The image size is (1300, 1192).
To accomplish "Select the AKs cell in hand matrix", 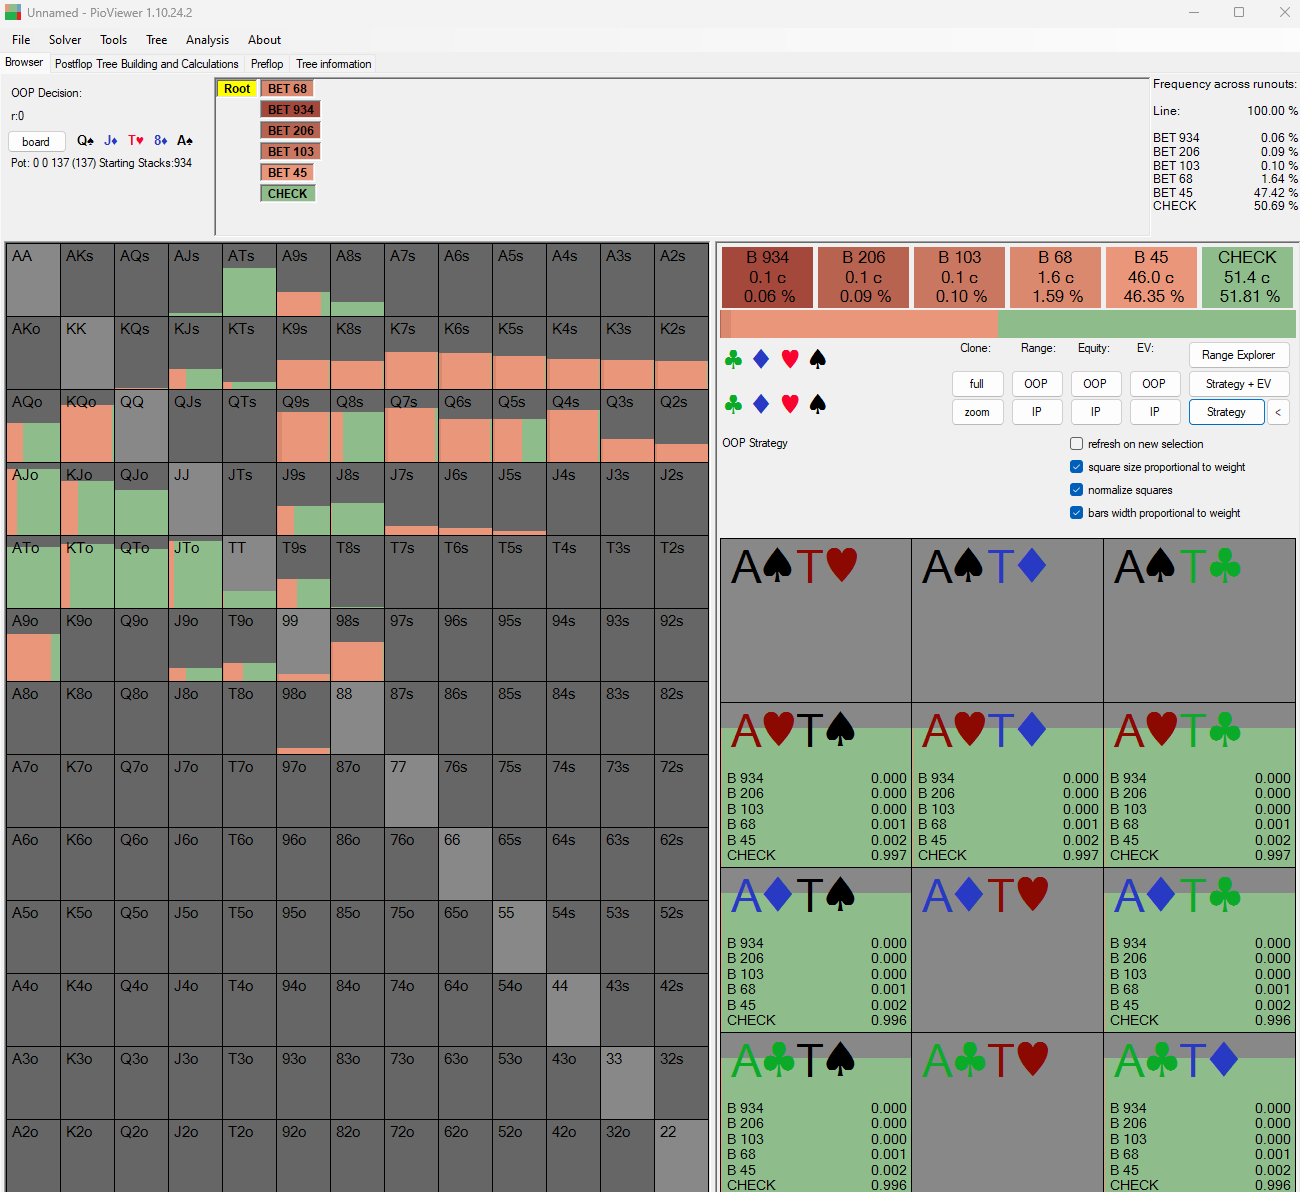I will pos(87,279).
